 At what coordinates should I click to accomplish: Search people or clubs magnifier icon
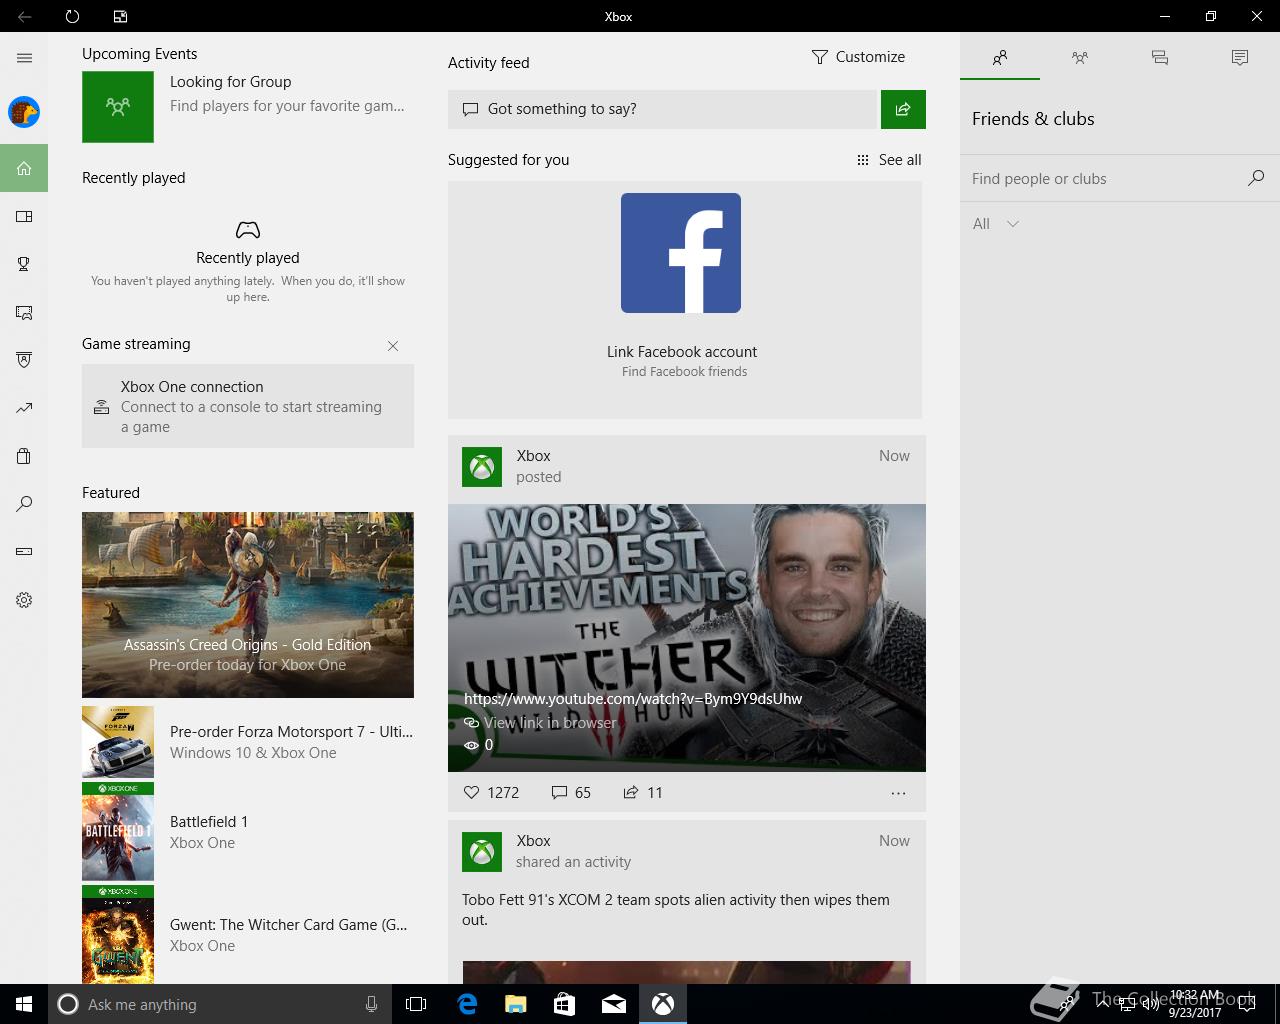point(1256,178)
